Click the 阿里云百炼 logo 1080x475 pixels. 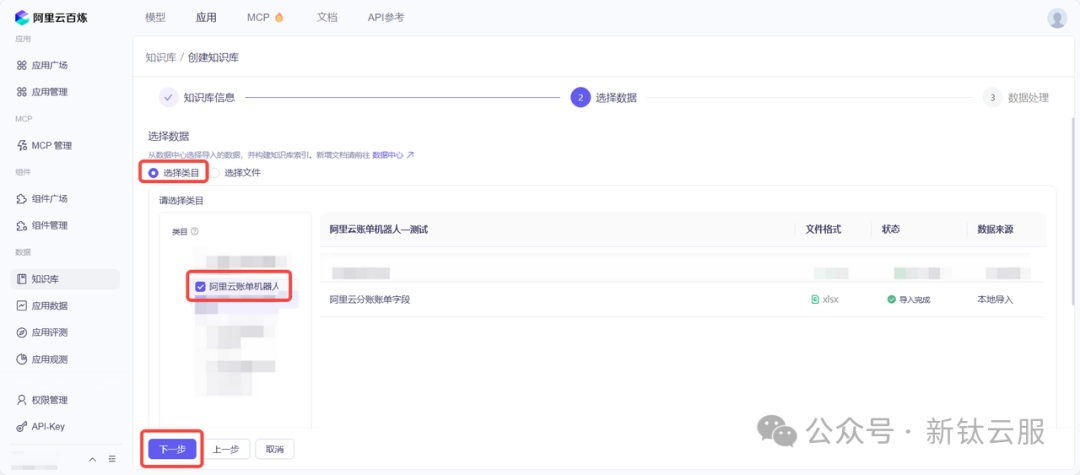point(52,17)
